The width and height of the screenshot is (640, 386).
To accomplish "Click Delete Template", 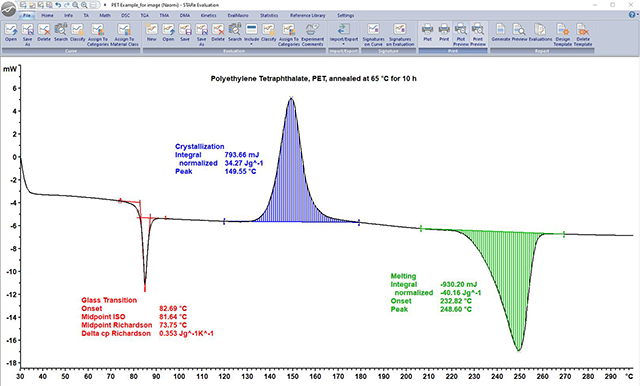I will pyautogui.click(x=583, y=34).
